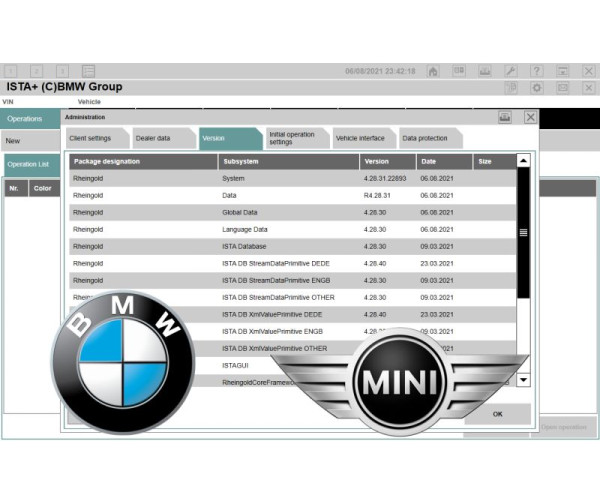
Task: Switch to Client settings tab
Action: tap(92, 138)
